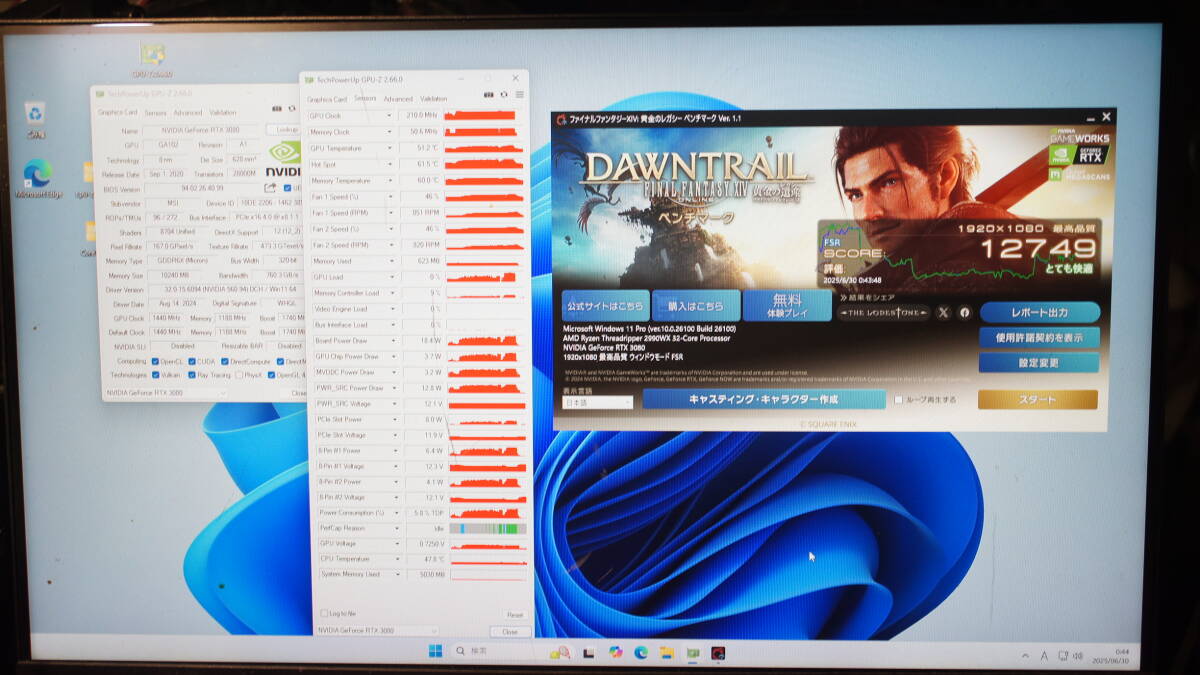This screenshot has width=1200, height=675.
Task: Click the Windows Start button on taskbar
Action: (435, 652)
